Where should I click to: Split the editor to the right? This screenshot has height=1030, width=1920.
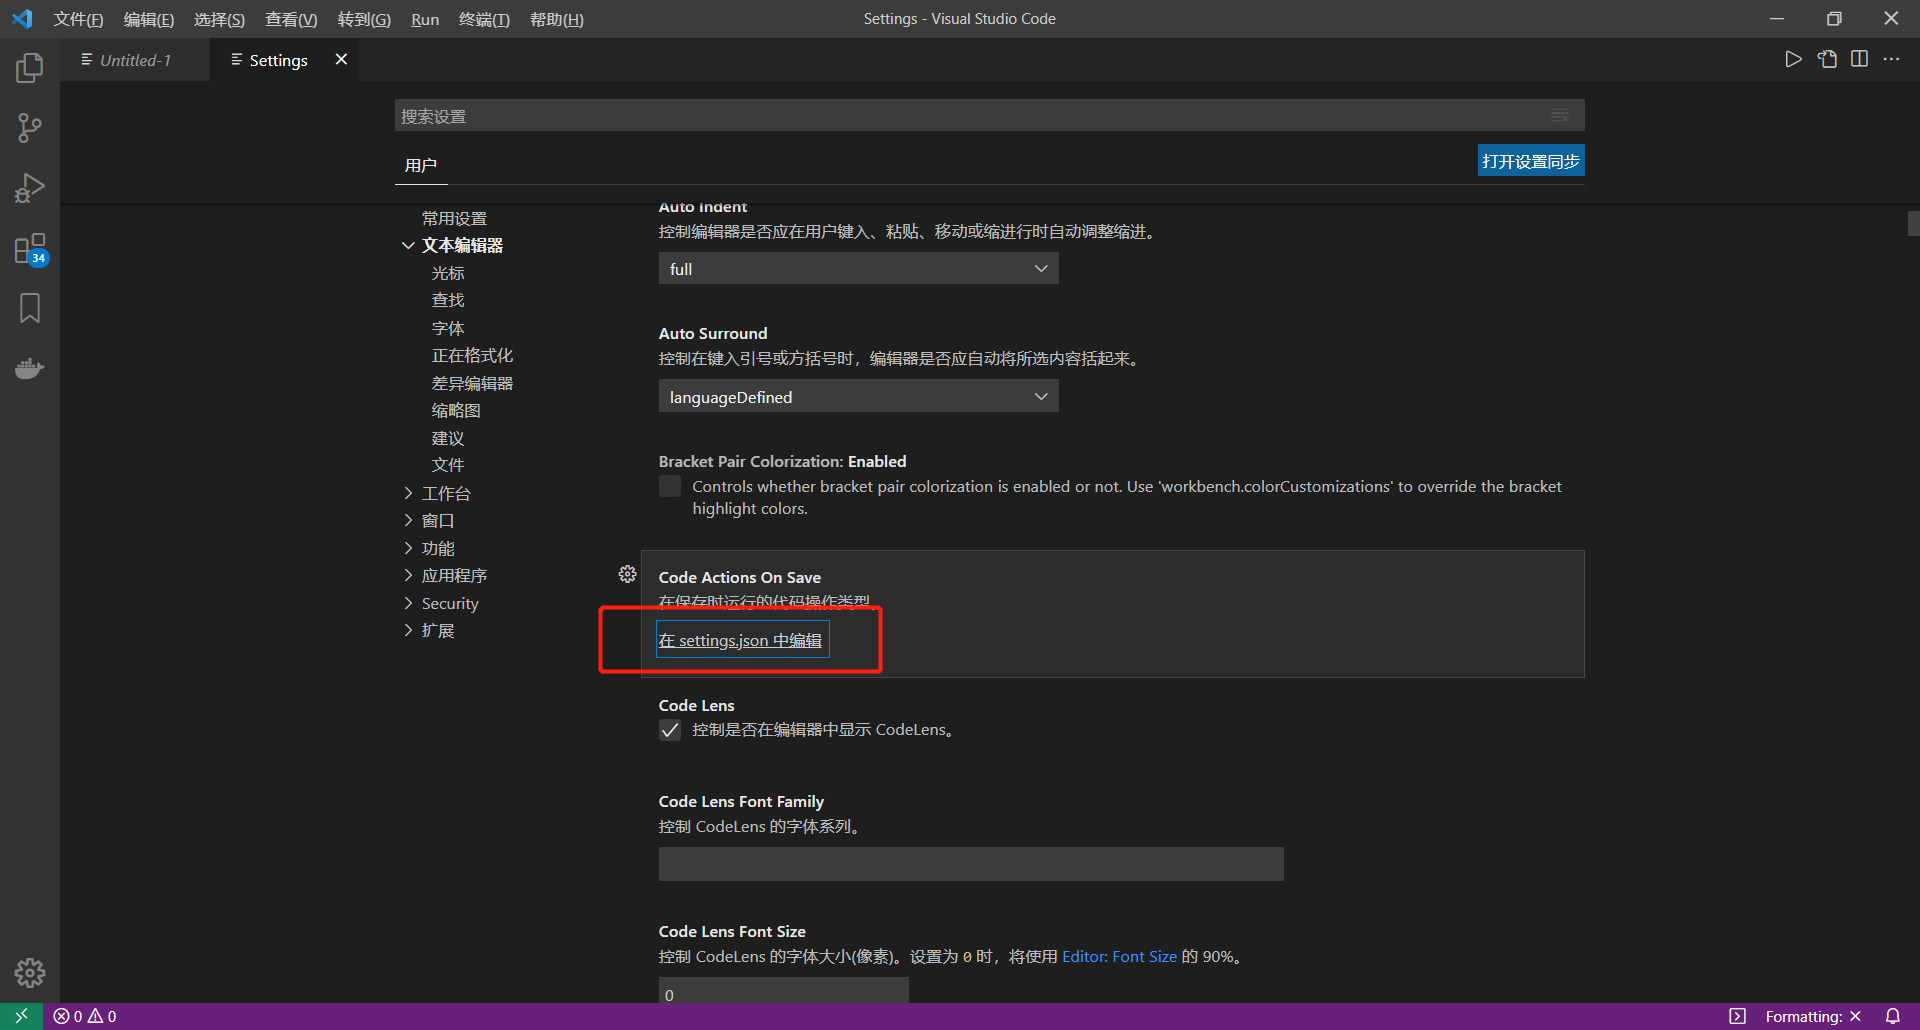(1859, 60)
